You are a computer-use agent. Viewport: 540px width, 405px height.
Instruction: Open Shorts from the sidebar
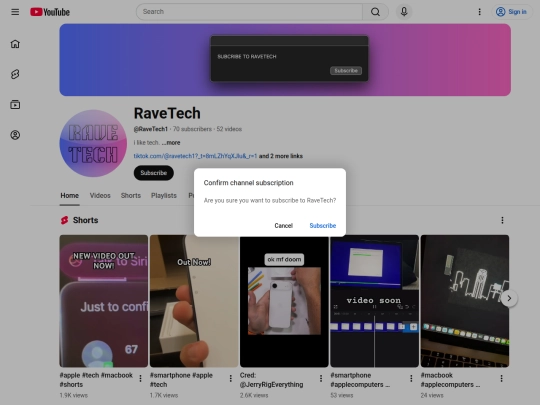[15, 74]
